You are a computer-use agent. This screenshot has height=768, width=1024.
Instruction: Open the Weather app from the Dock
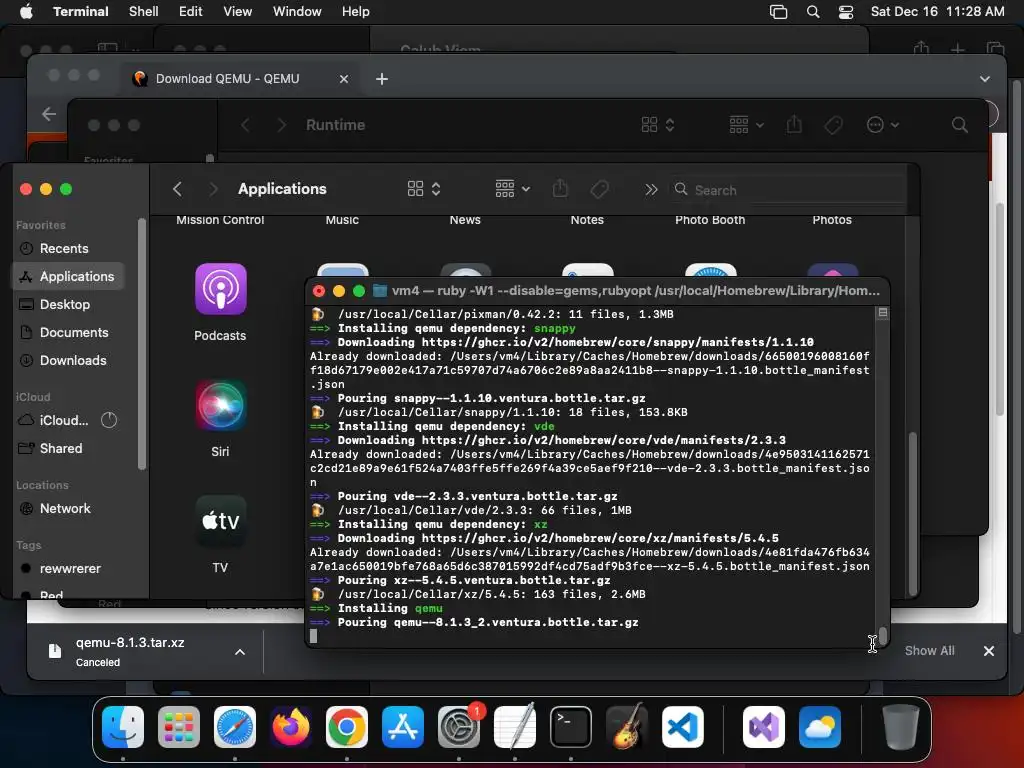pyautogui.click(x=820, y=727)
